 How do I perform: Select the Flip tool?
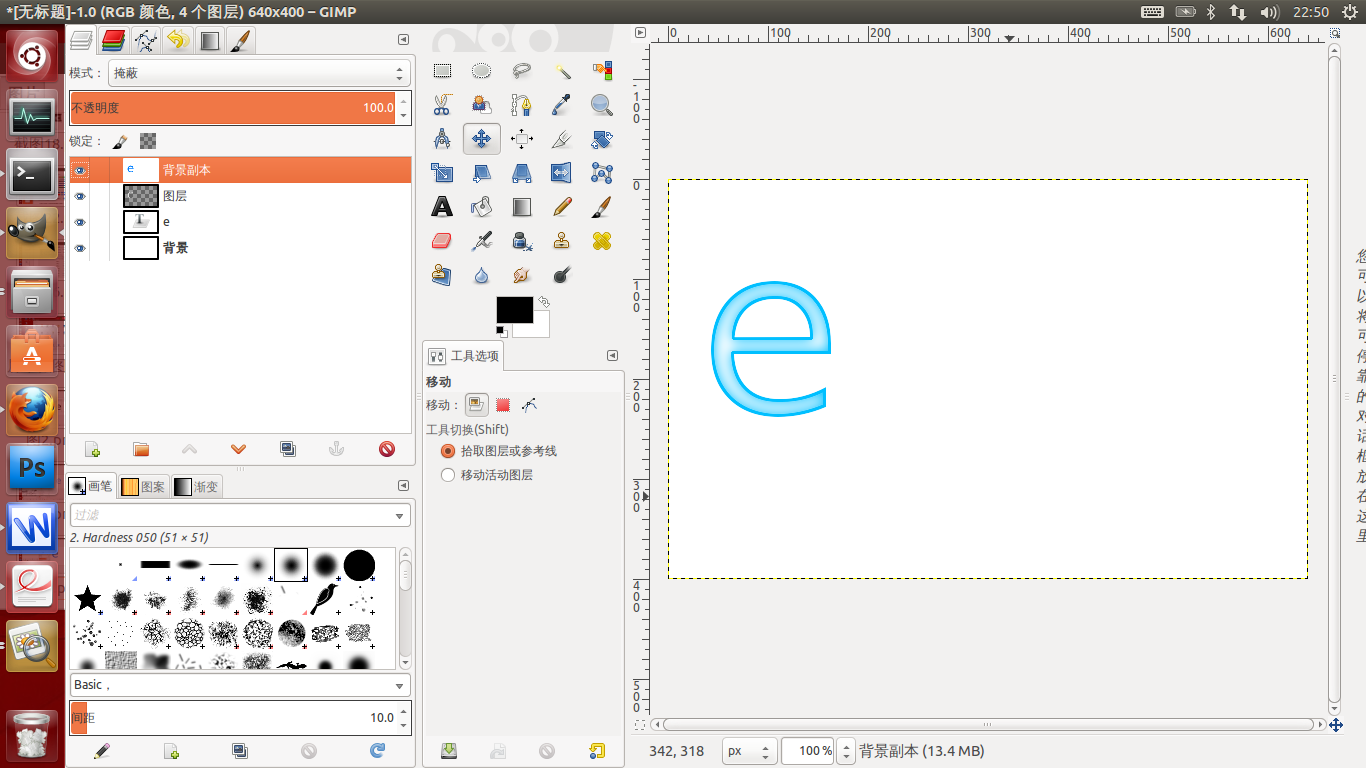pos(562,173)
